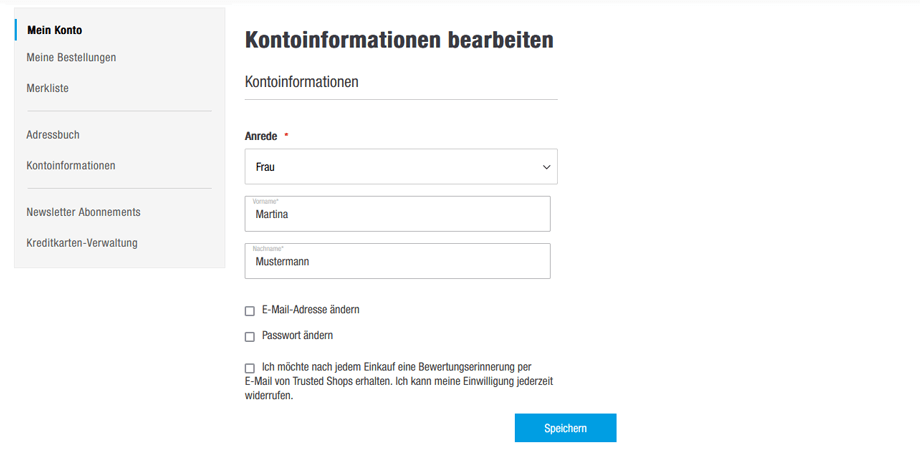920x454 pixels.
Task: Go to Meine Bestellungen
Action: coord(71,57)
